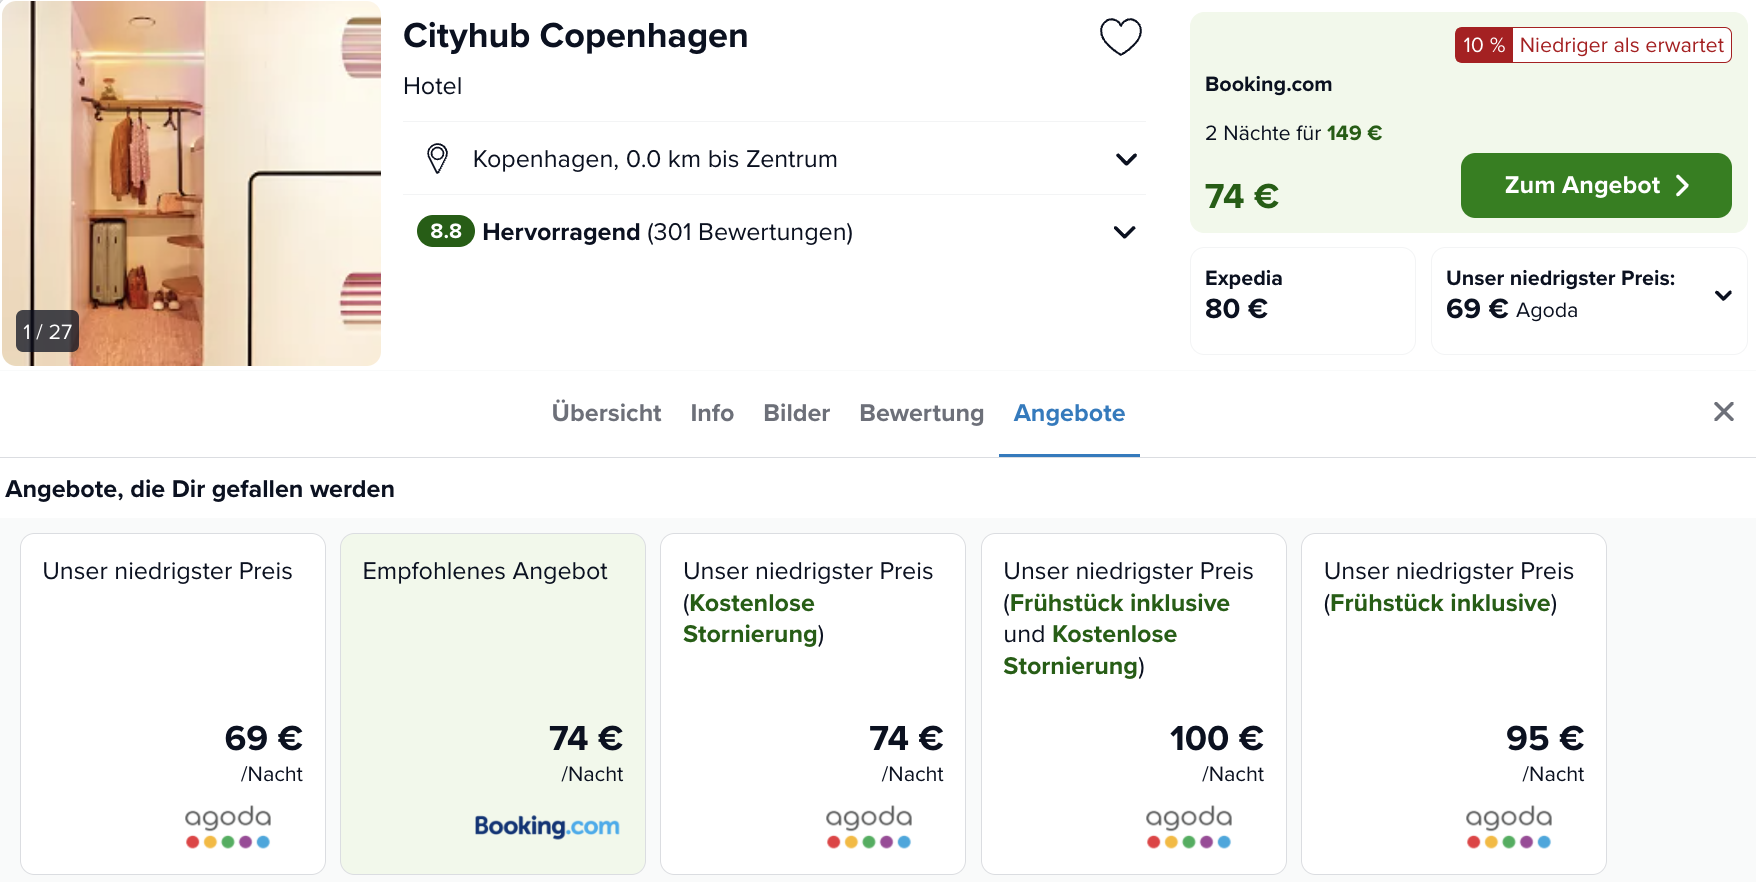Open the hotel room photo gallery

click(190, 183)
